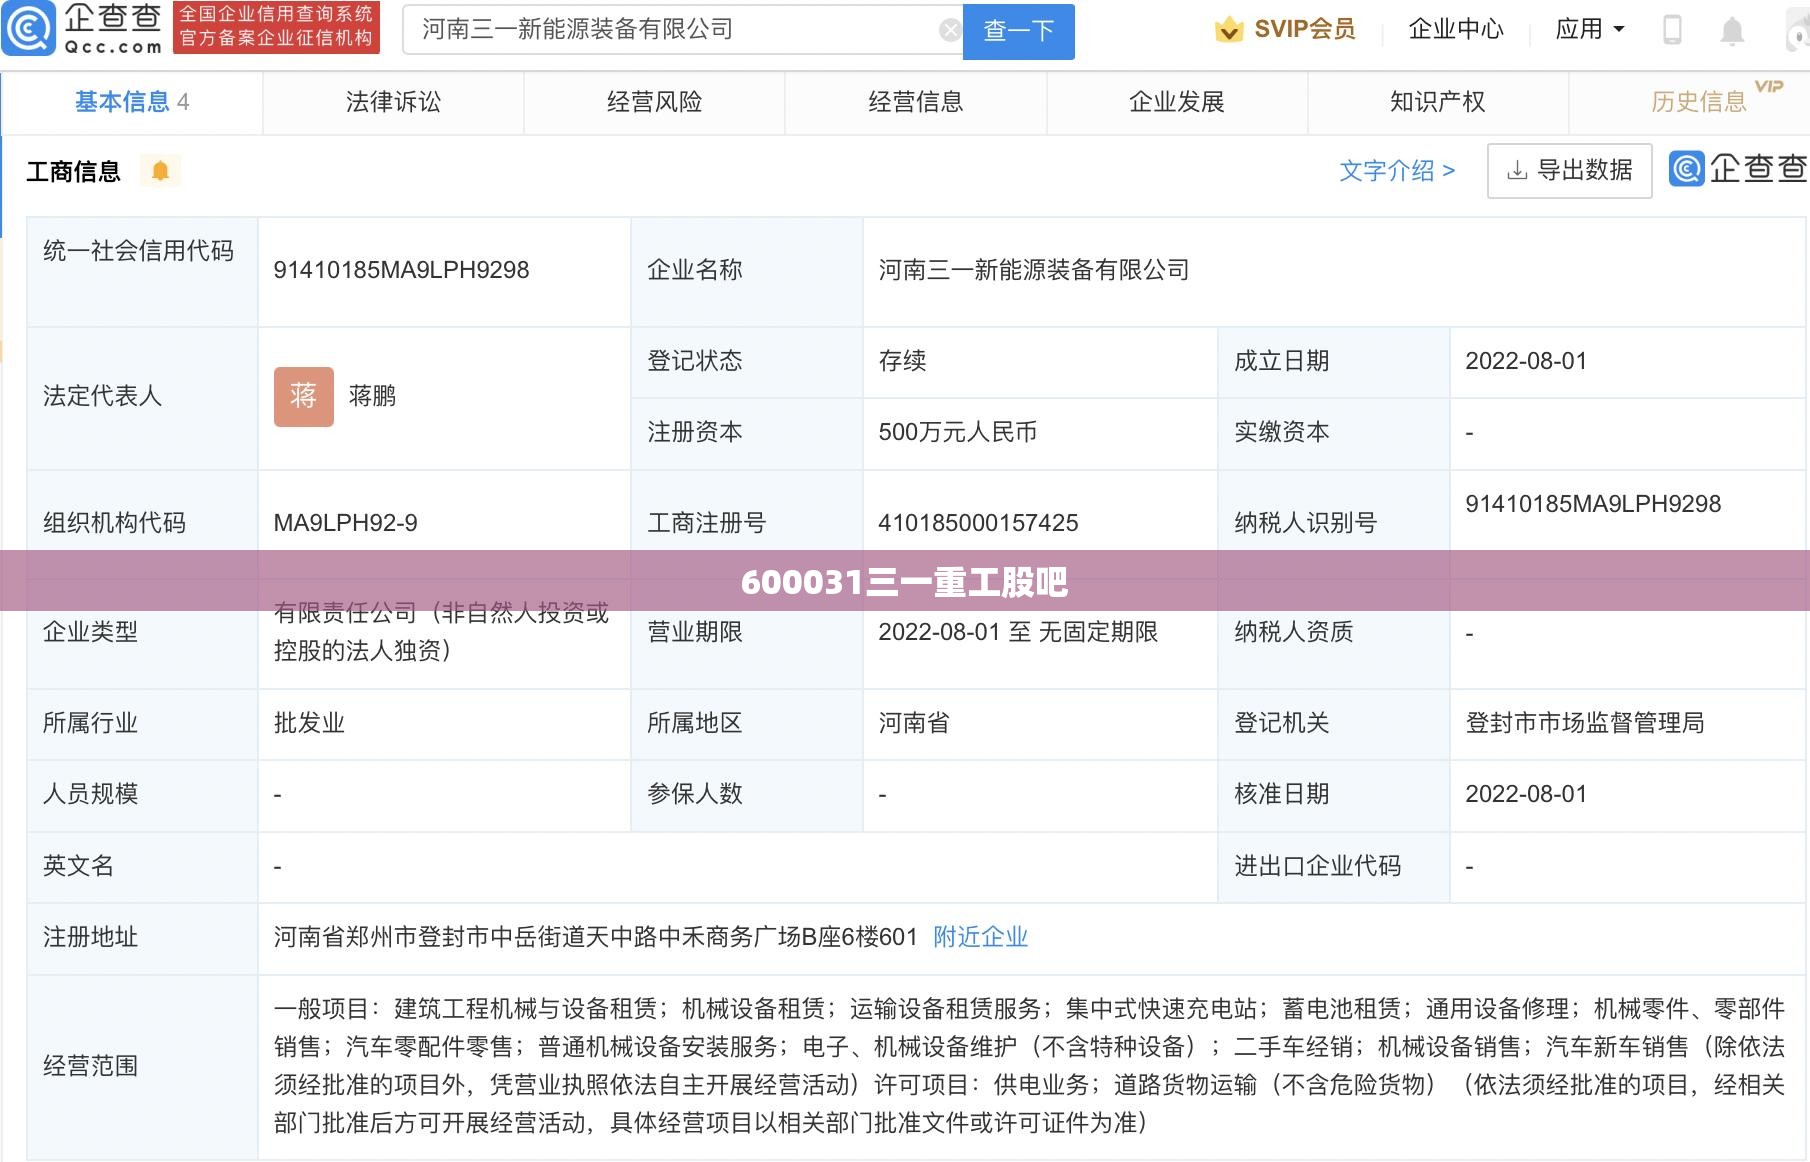The width and height of the screenshot is (1810, 1162).
Task: Open 企业中心 link
Action: 1456,30
